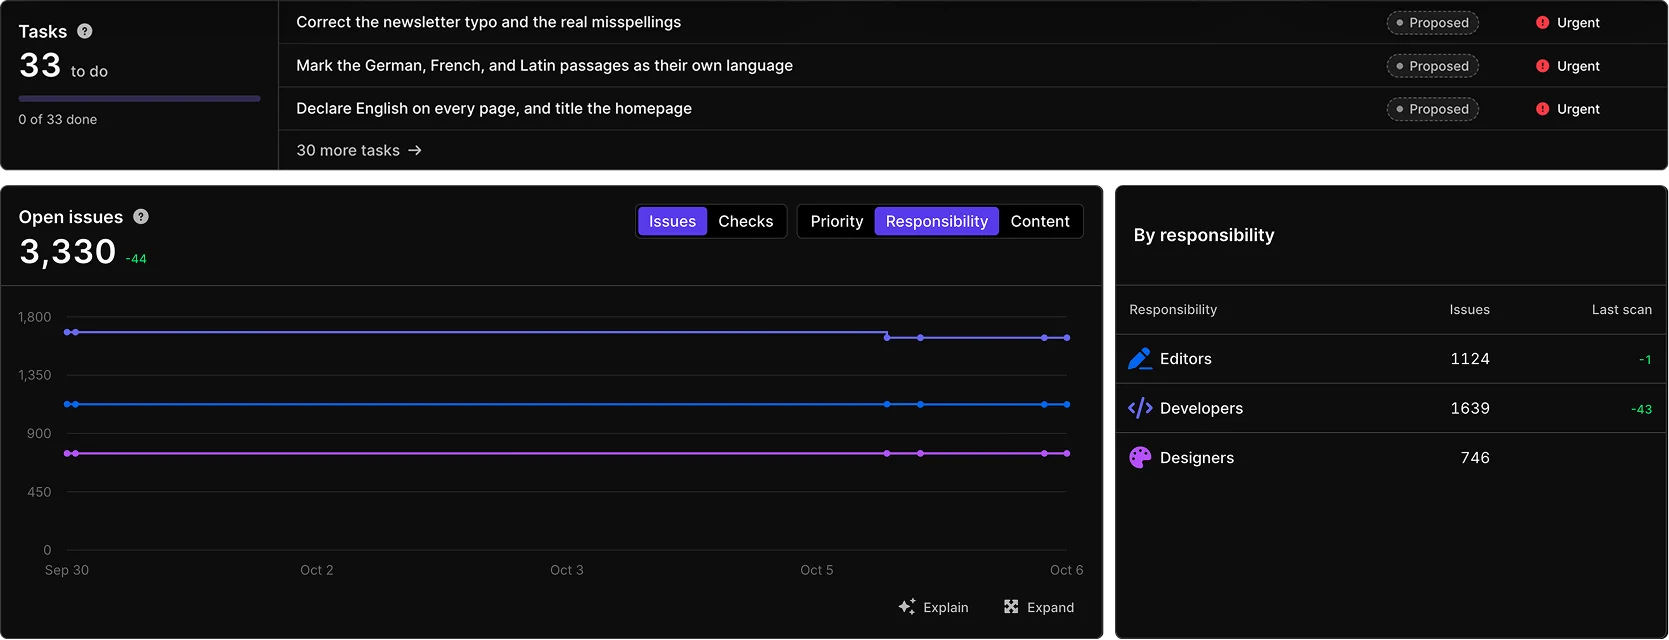
Task: Click Proposed status on Declare English task
Action: pos(1432,109)
